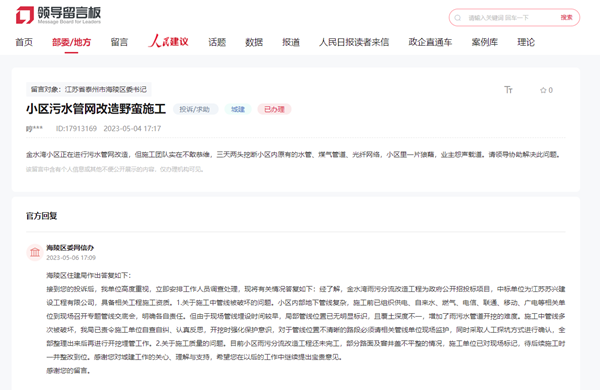This screenshot has height=390, width=600.
Task: Open the 理论 nav item
Action: coord(526,42)
